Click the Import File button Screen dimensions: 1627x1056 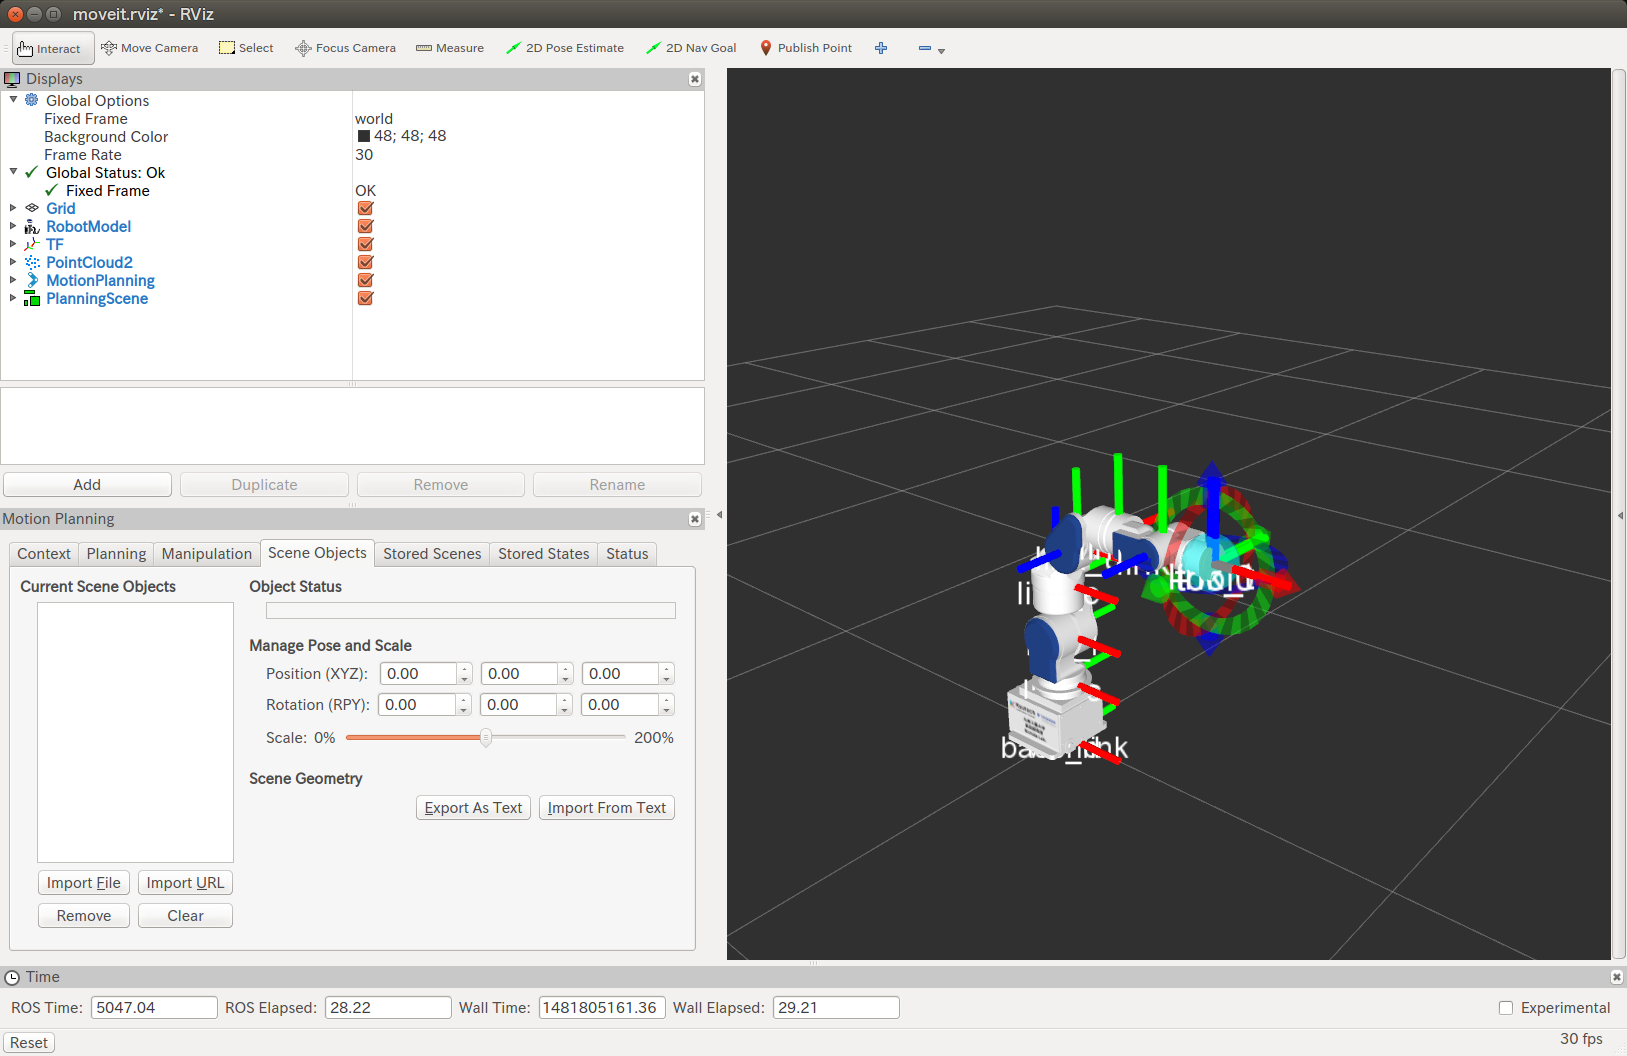[84, 883]
